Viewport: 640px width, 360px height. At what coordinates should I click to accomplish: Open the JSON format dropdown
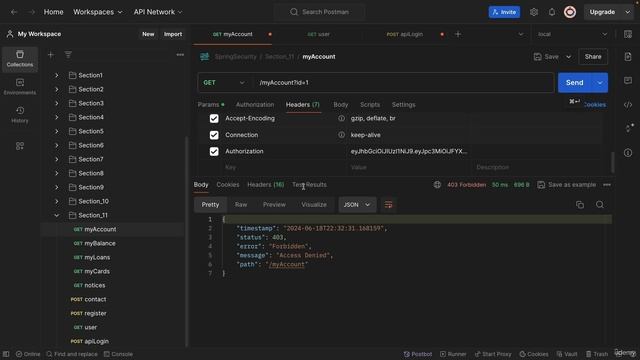pos(357,204)
